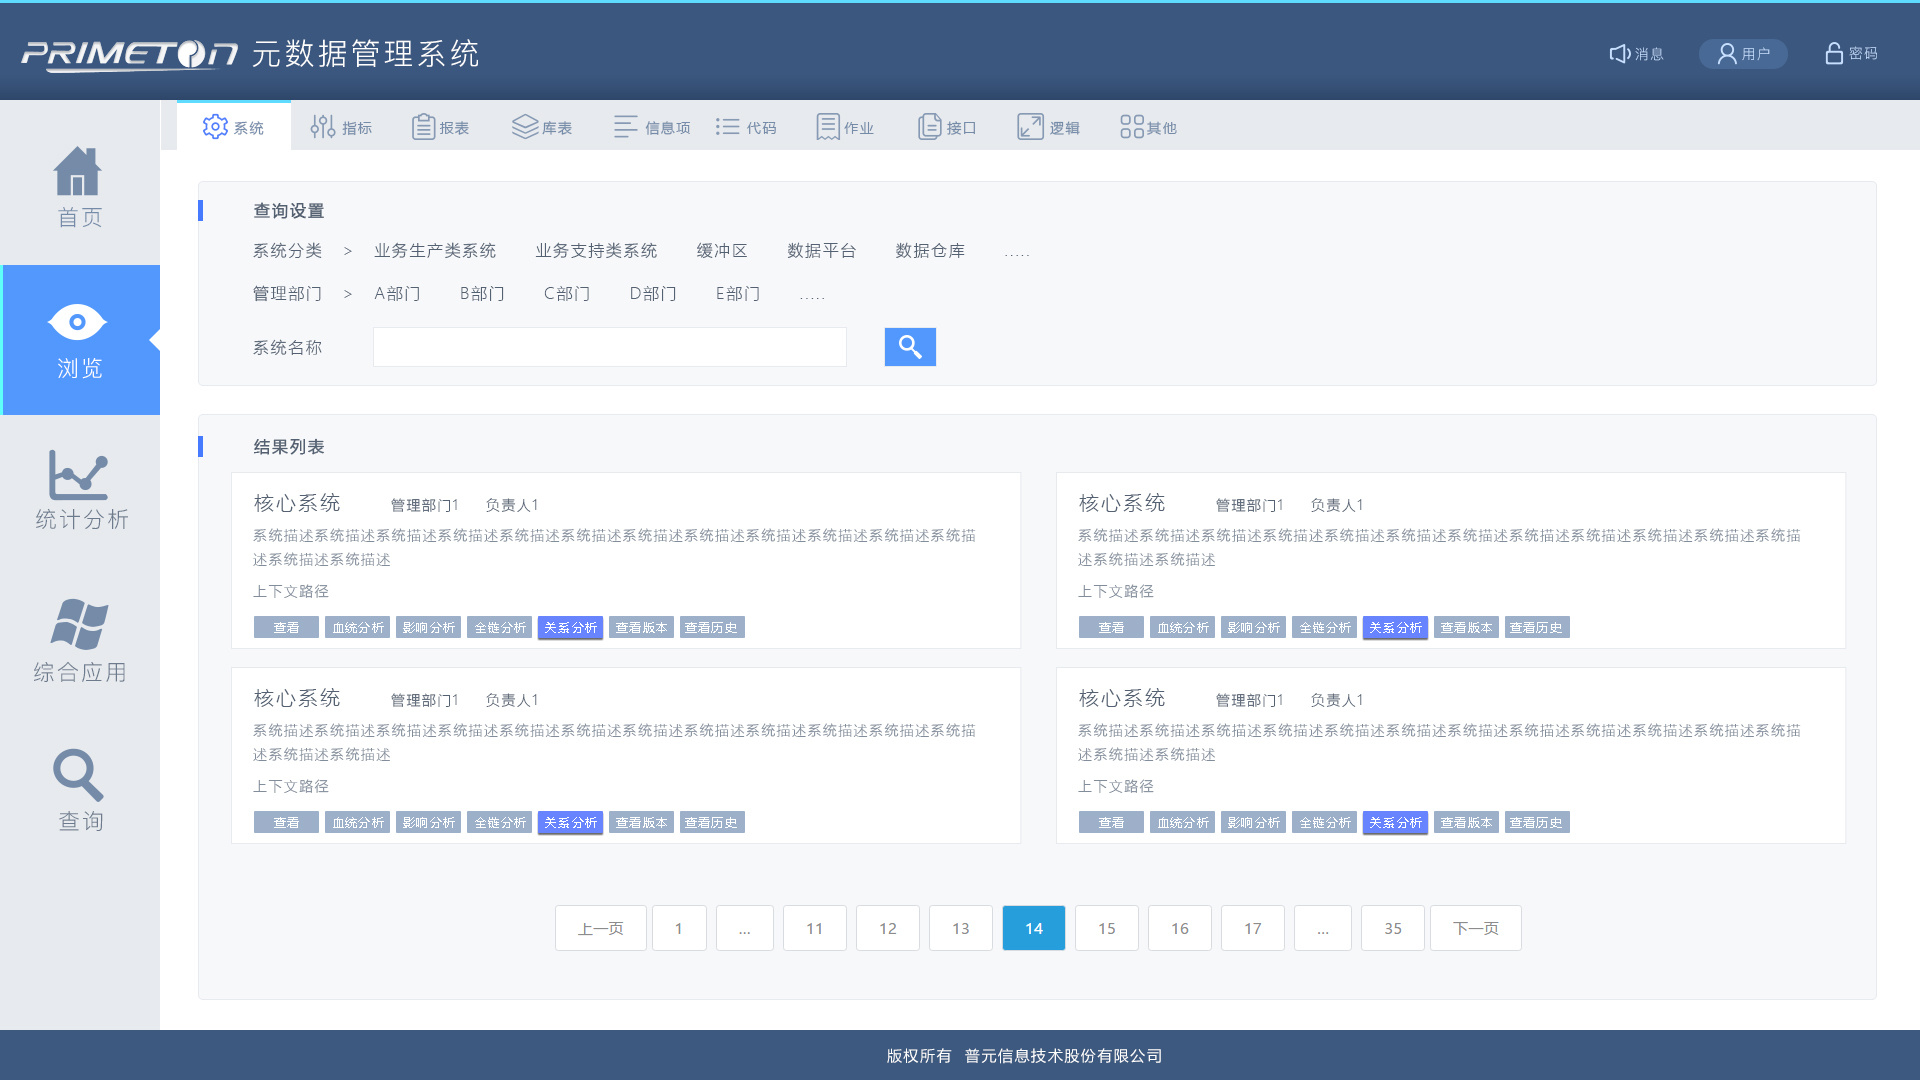The image size is (1920, 1080).
Task: Toggle 关系分析 on the bottom-left card
Action: pos(570,822)
